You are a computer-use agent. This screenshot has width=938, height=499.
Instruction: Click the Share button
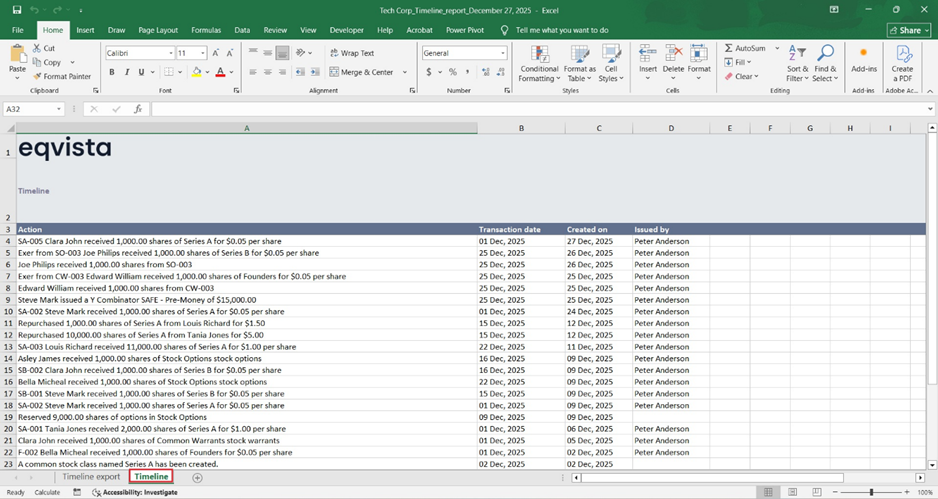pos(908,30)
